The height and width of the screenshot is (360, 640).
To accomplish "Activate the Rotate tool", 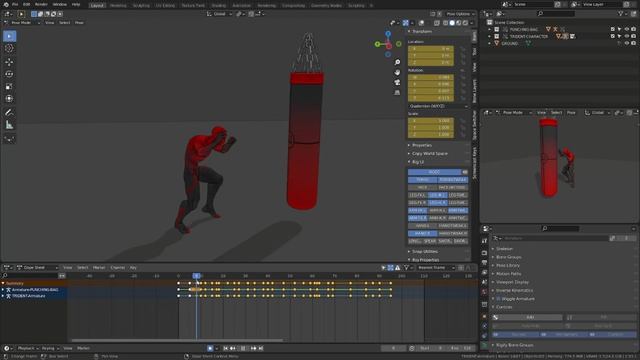I will (9, 74).
